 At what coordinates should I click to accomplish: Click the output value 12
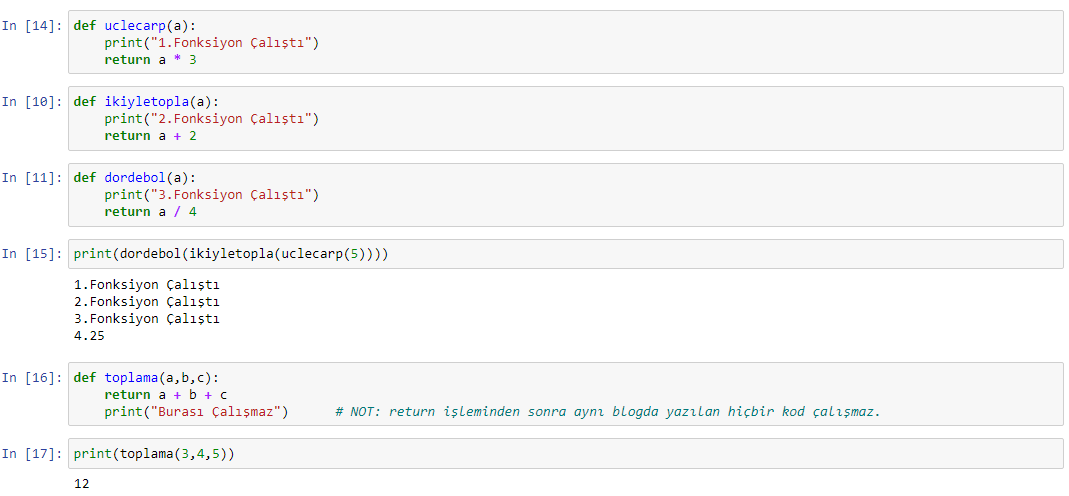pos(81,484)
